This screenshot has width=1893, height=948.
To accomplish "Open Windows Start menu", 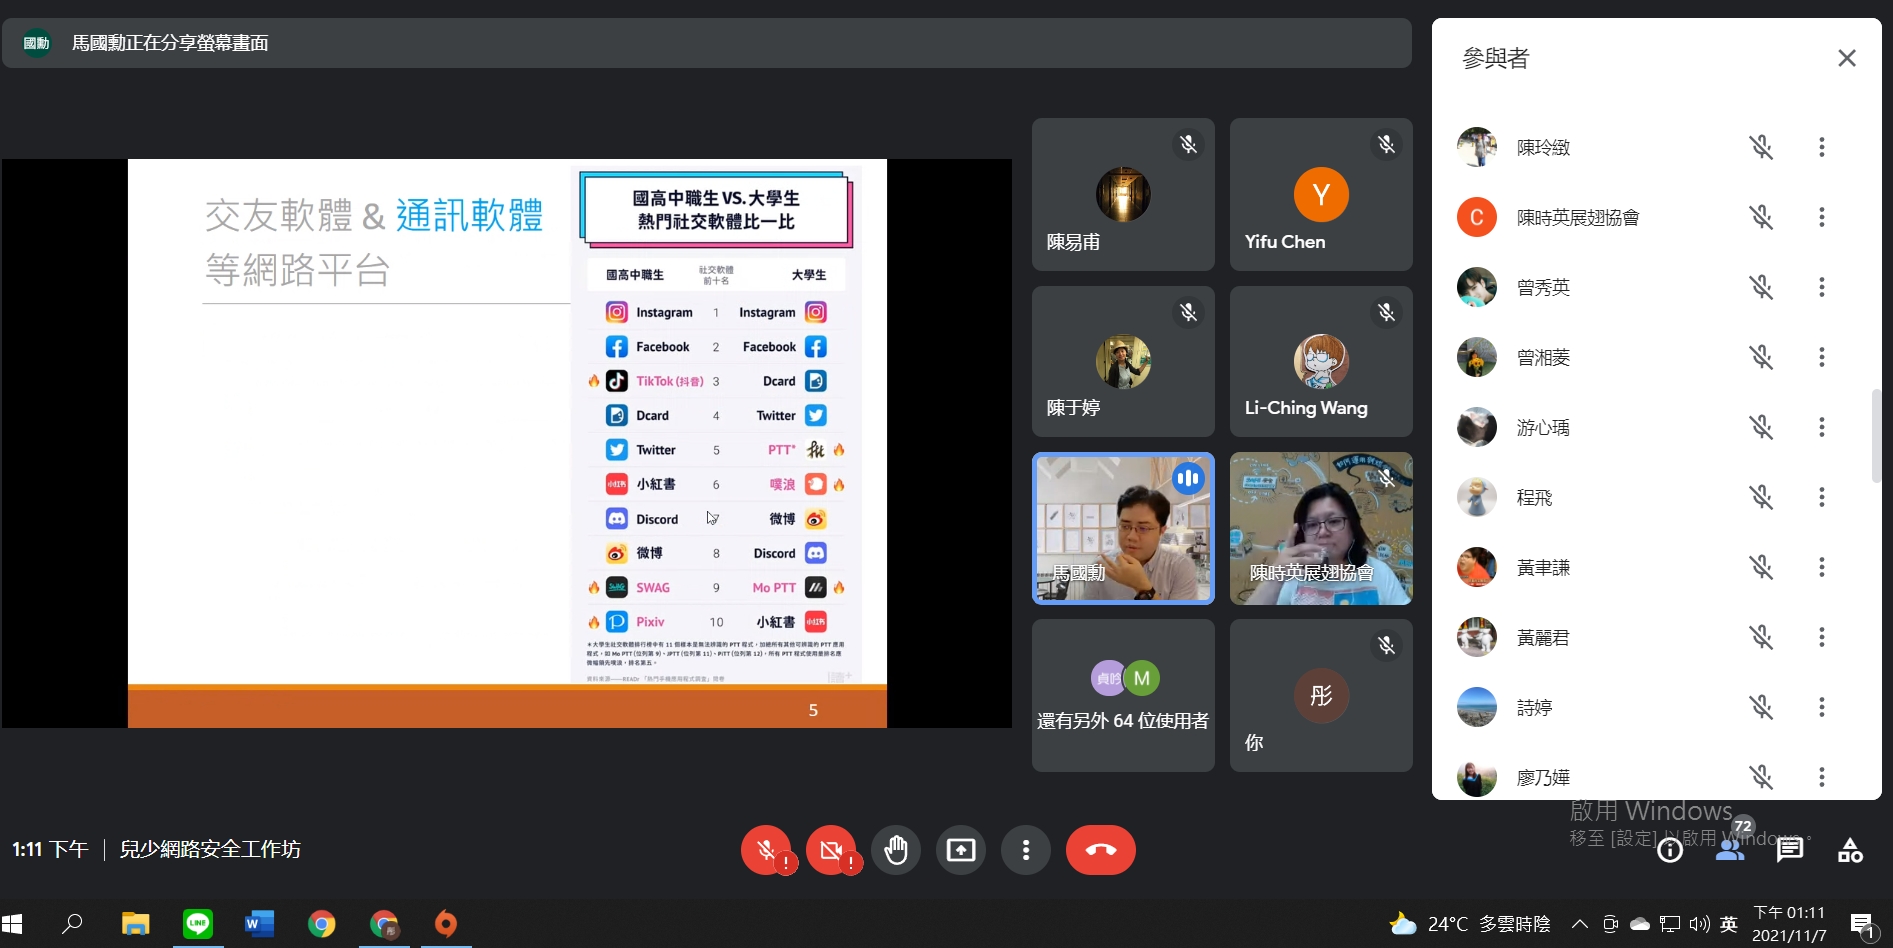I will coord(13,924).
